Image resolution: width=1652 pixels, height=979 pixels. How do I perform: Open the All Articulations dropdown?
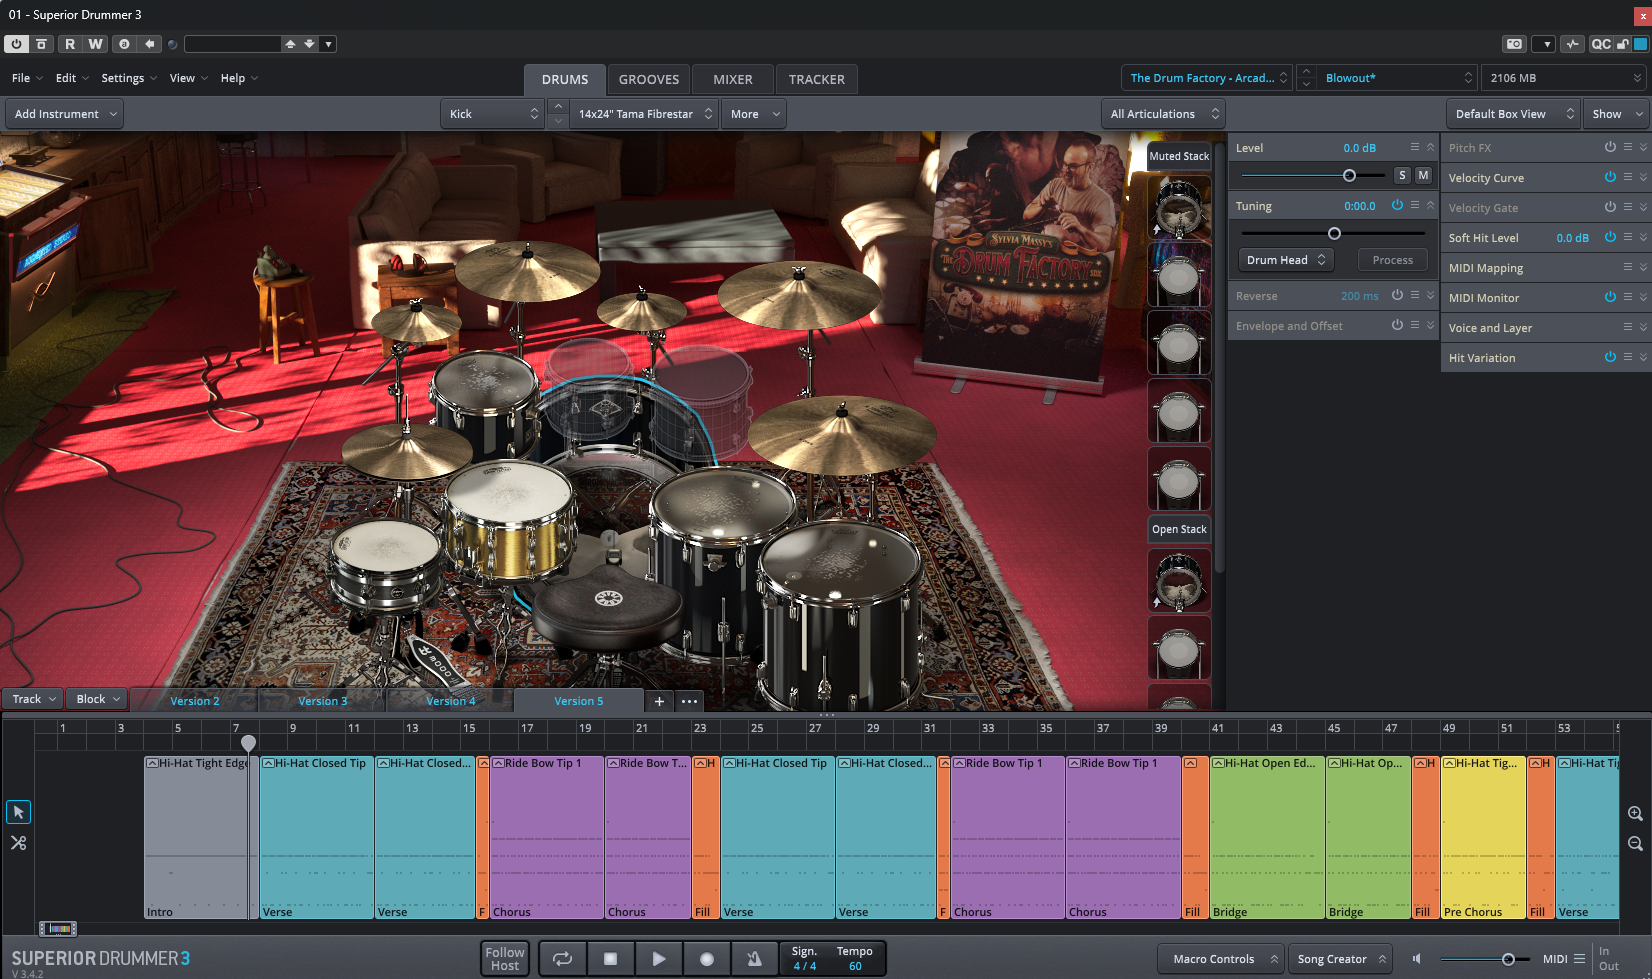tap(1164, 114)
